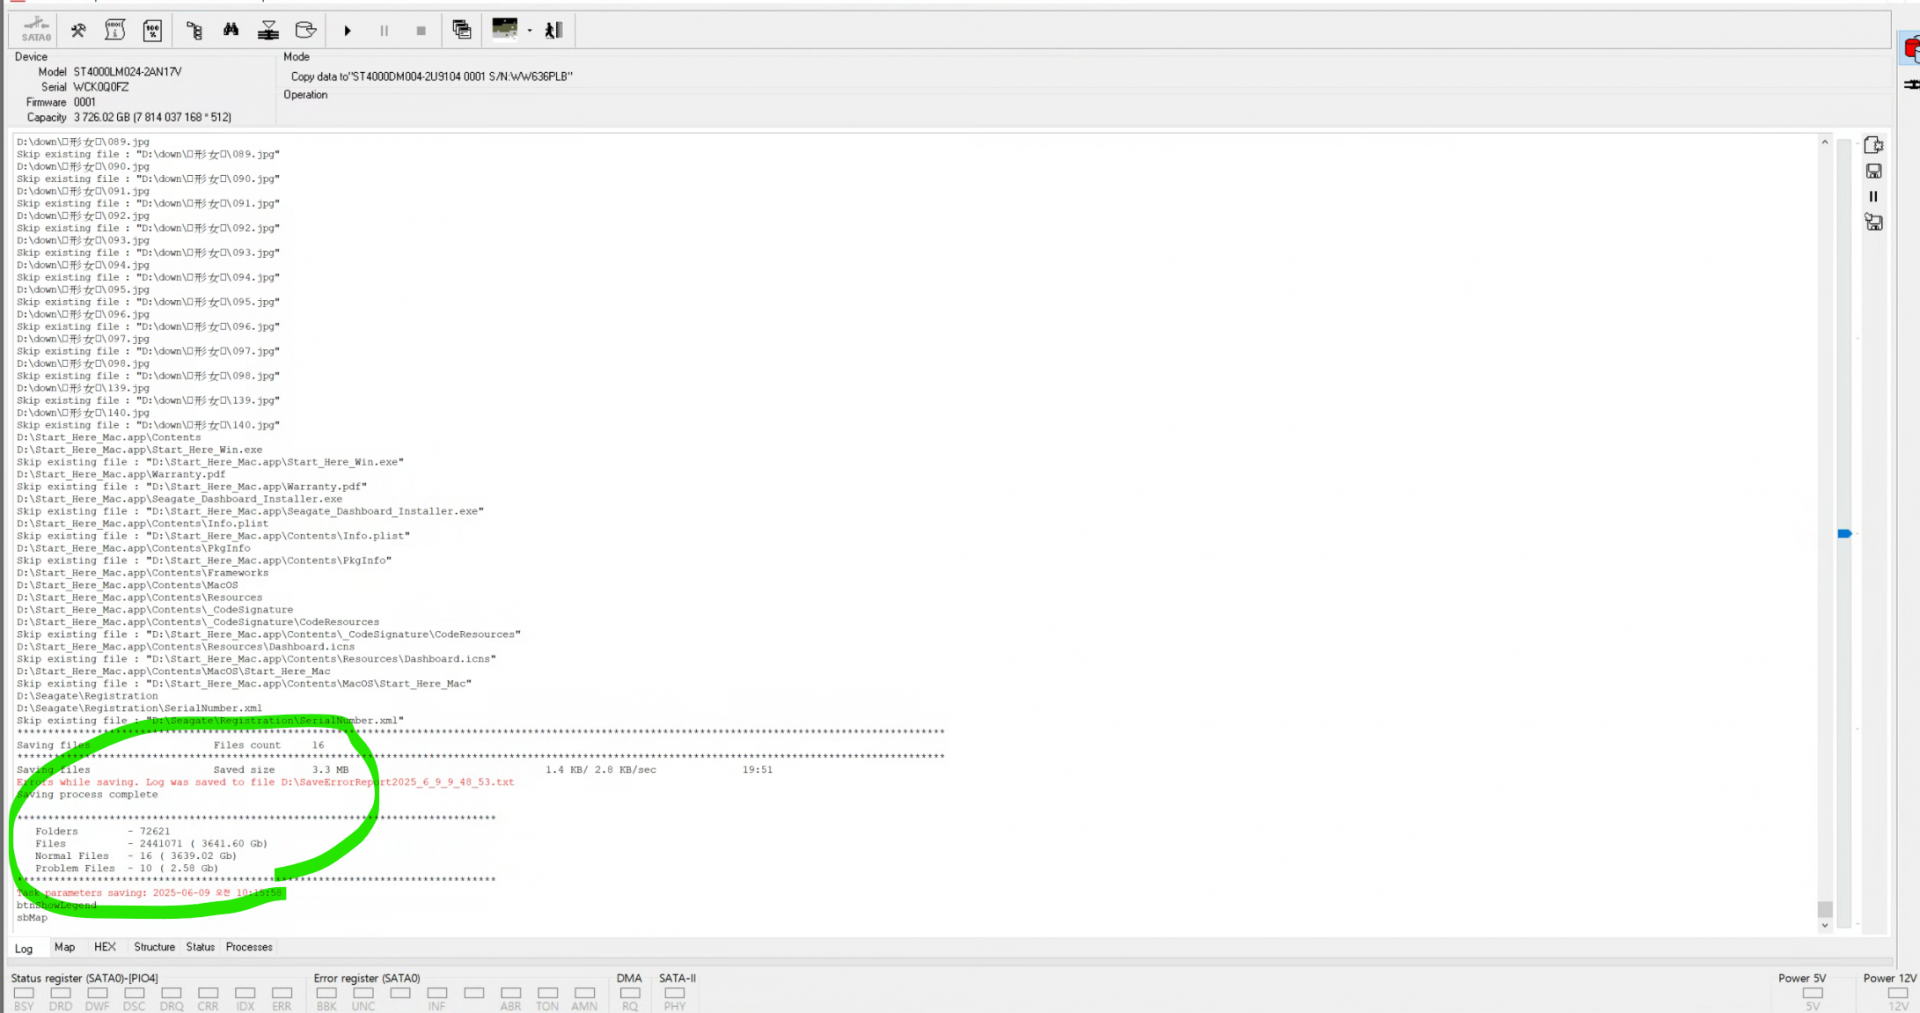Click the 'Saving process complete' log line
This screenshot has width=1920, height=1013.
[87, 794]
